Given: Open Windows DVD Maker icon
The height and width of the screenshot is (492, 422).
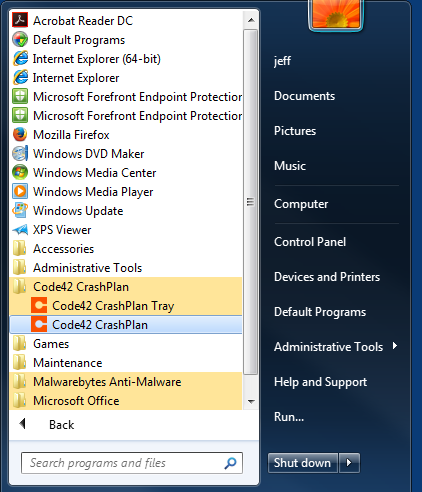Looking at the screenshot, I should (x=20, y=153).
